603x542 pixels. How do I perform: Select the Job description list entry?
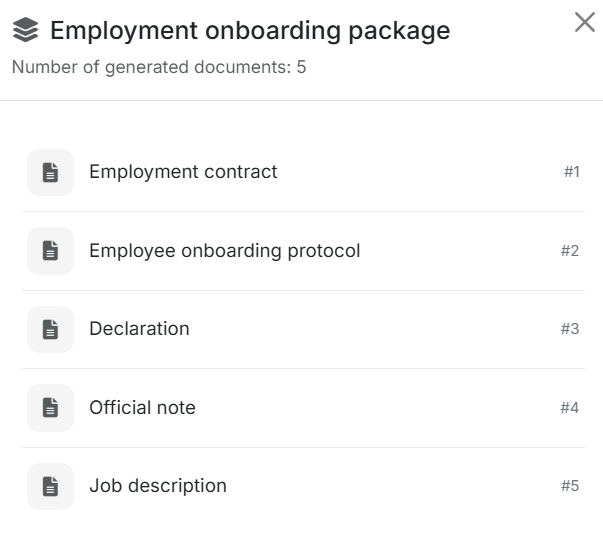158,486
